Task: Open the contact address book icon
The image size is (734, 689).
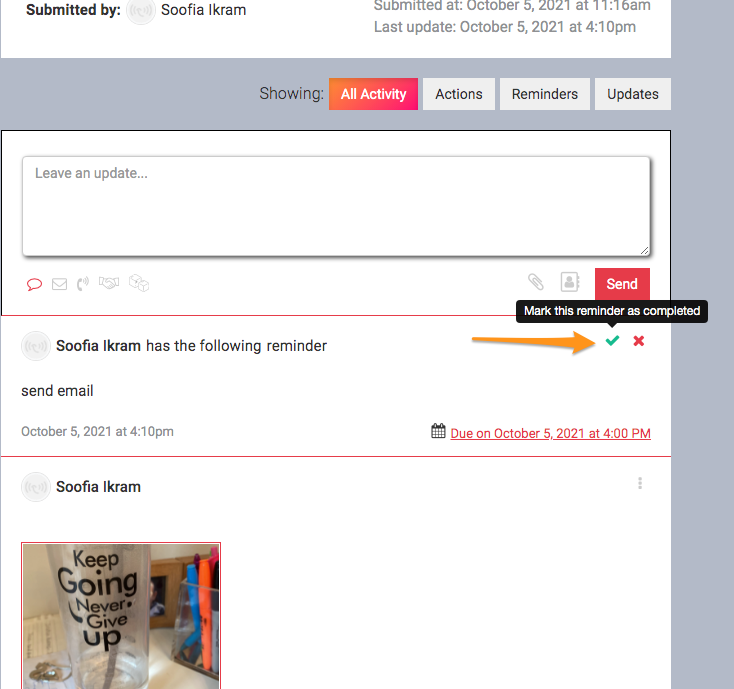Action: coord(570,282)
